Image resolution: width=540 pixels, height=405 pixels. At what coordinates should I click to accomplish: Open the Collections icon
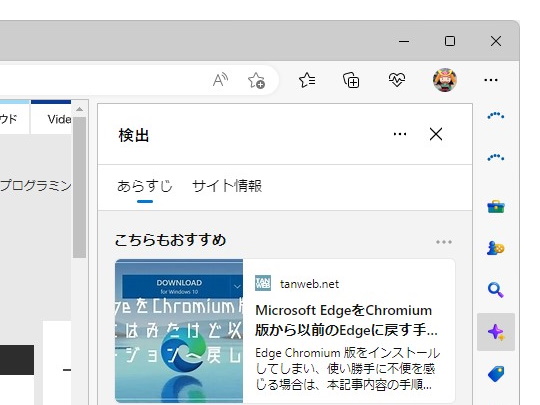click(x=351, y=80)
